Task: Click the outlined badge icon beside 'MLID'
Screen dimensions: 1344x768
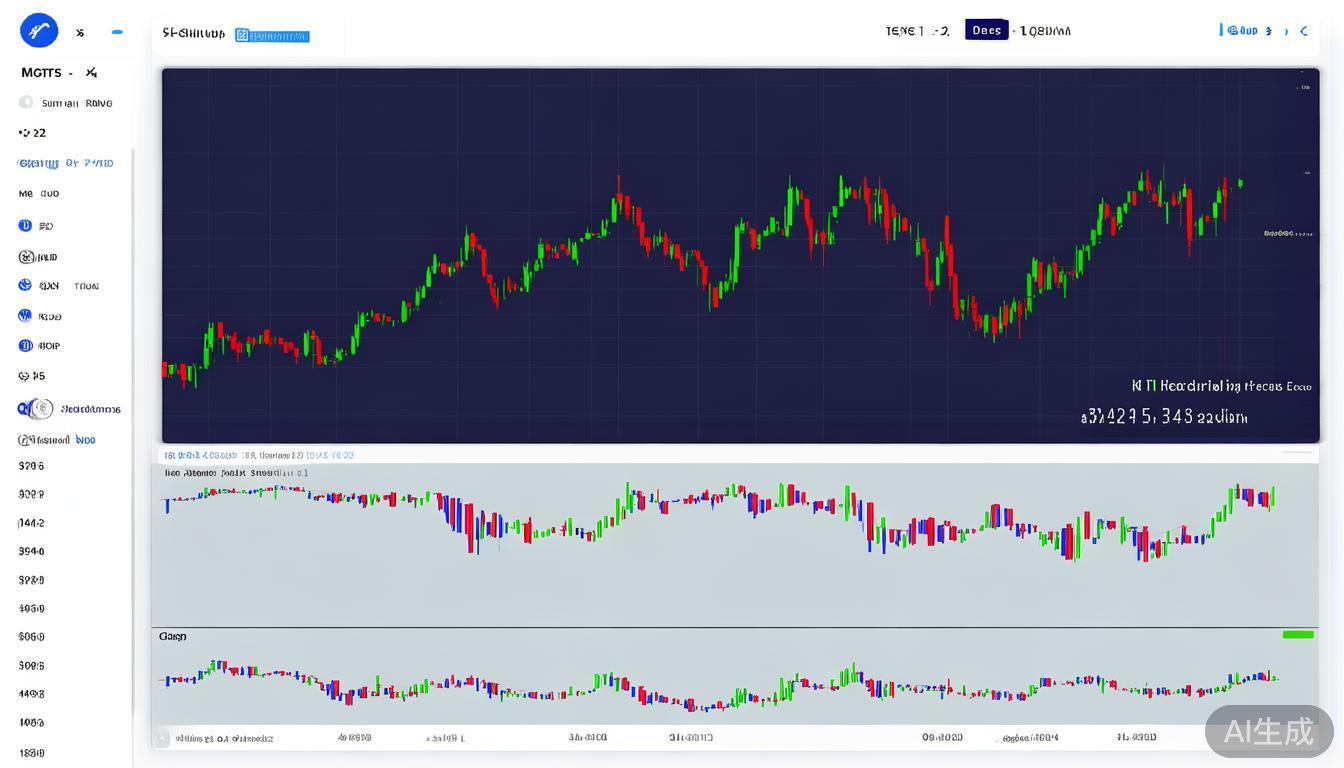Action: (25, 256)
